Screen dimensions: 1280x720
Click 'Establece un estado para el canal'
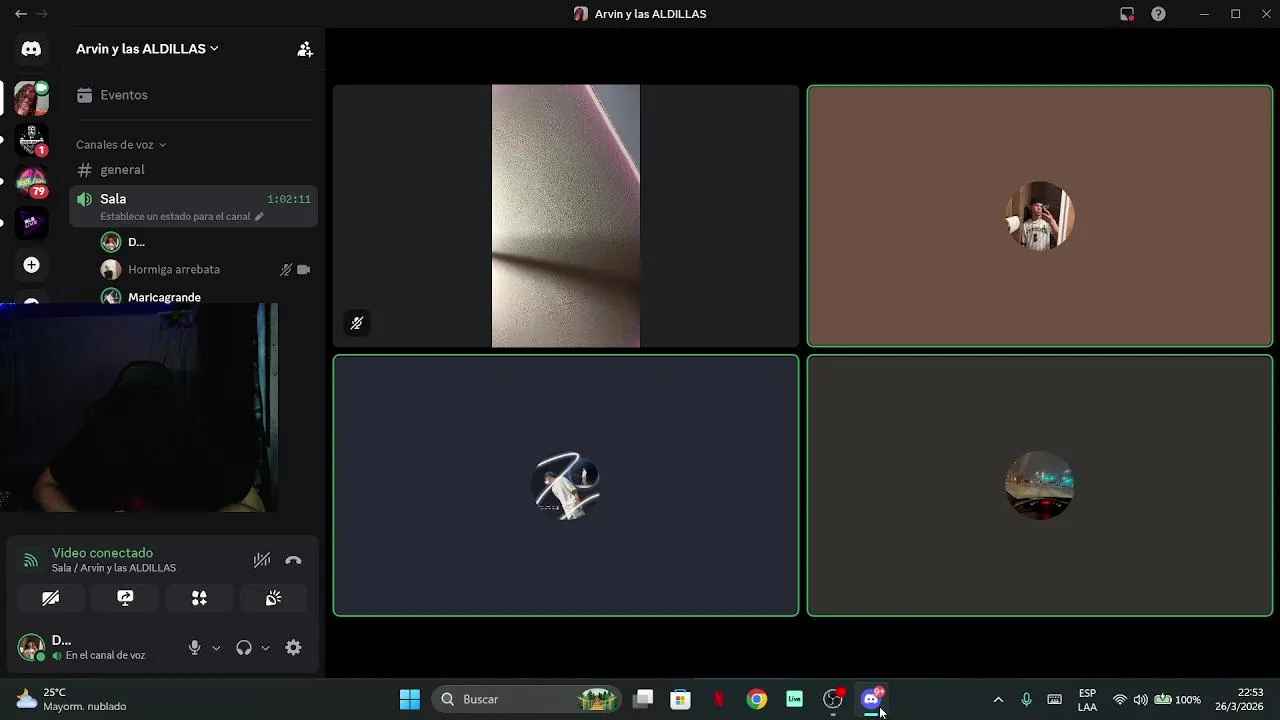tap(175, 216)
